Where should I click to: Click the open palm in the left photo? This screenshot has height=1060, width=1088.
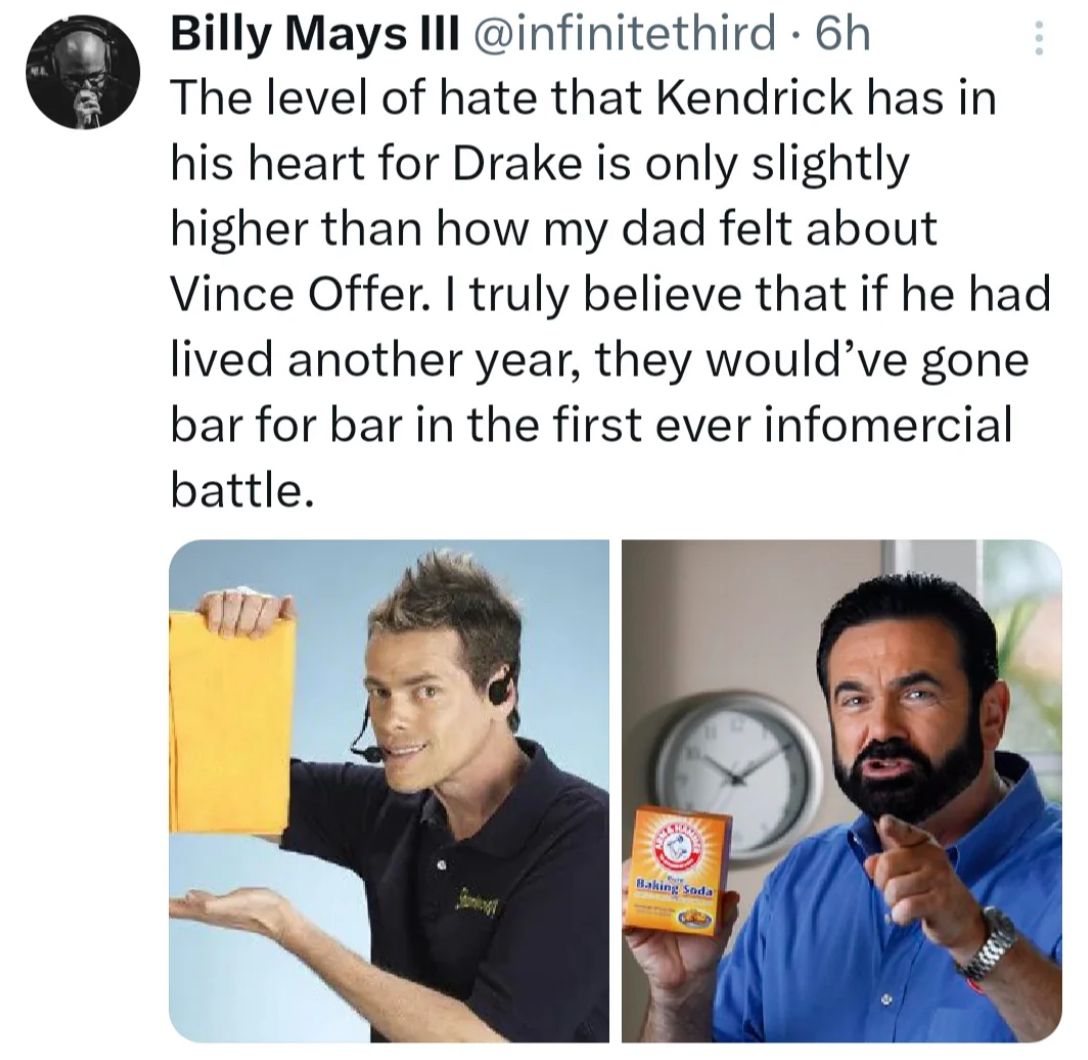click(x=228, y=911)
